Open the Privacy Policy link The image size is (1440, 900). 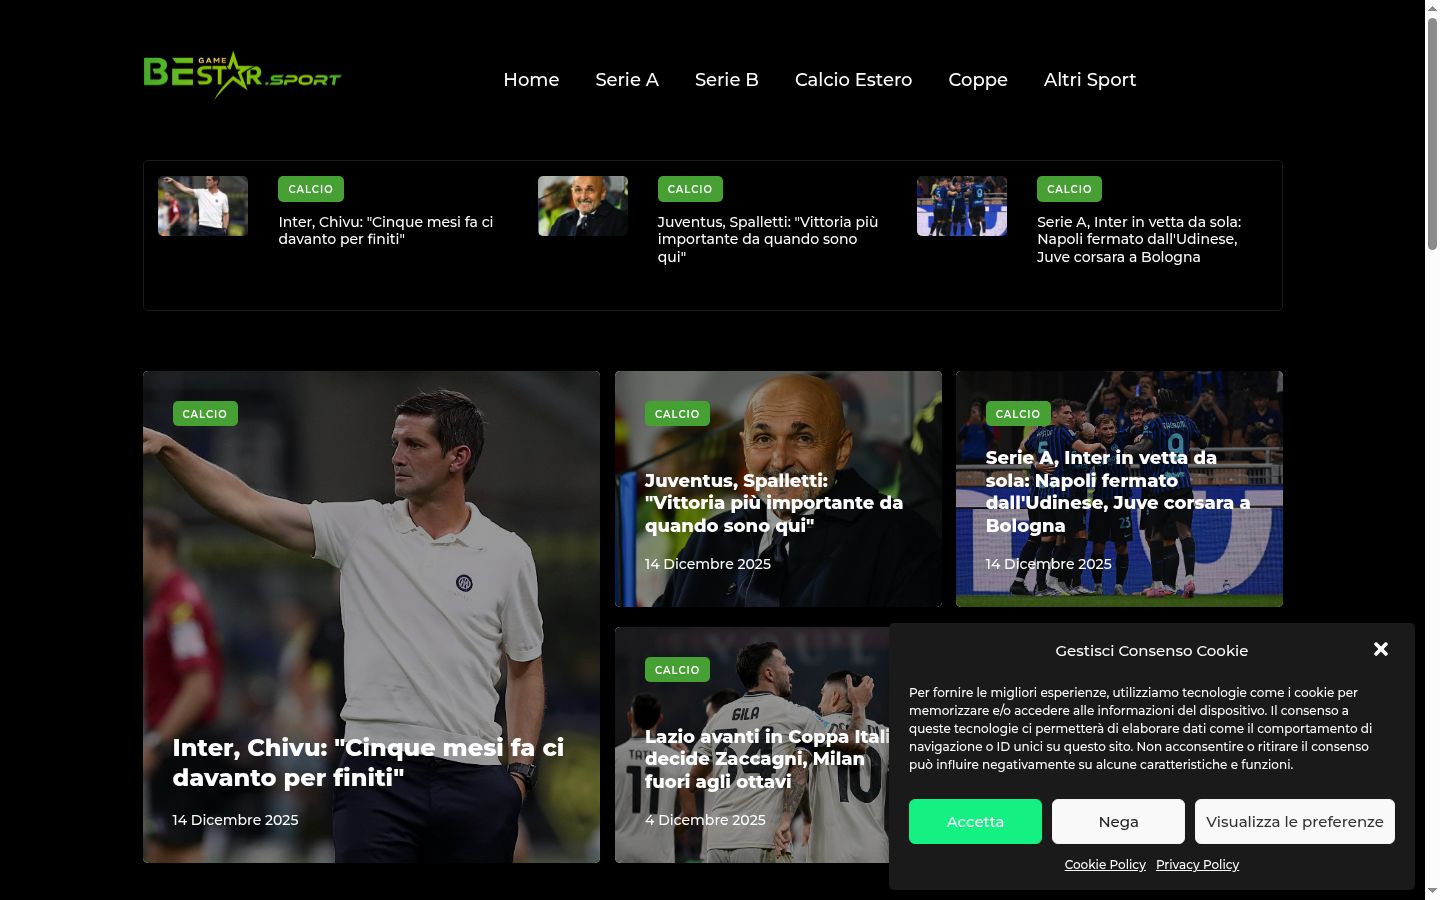[x=1197, y=864]
